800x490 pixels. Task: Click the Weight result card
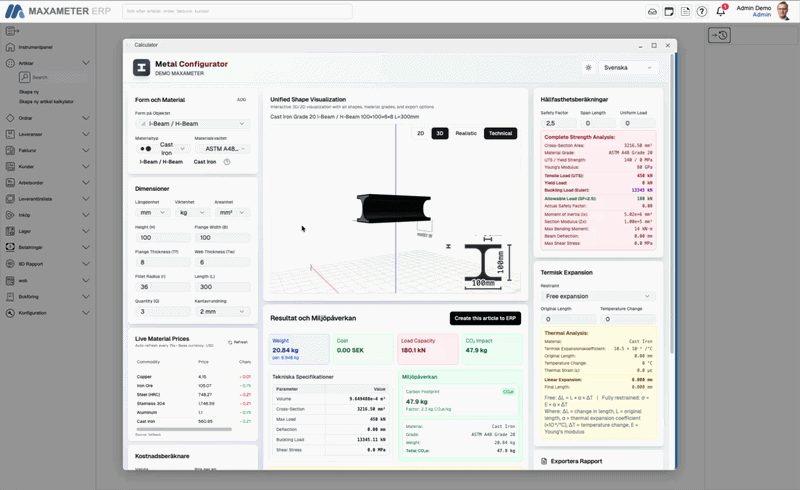point(299,349)
